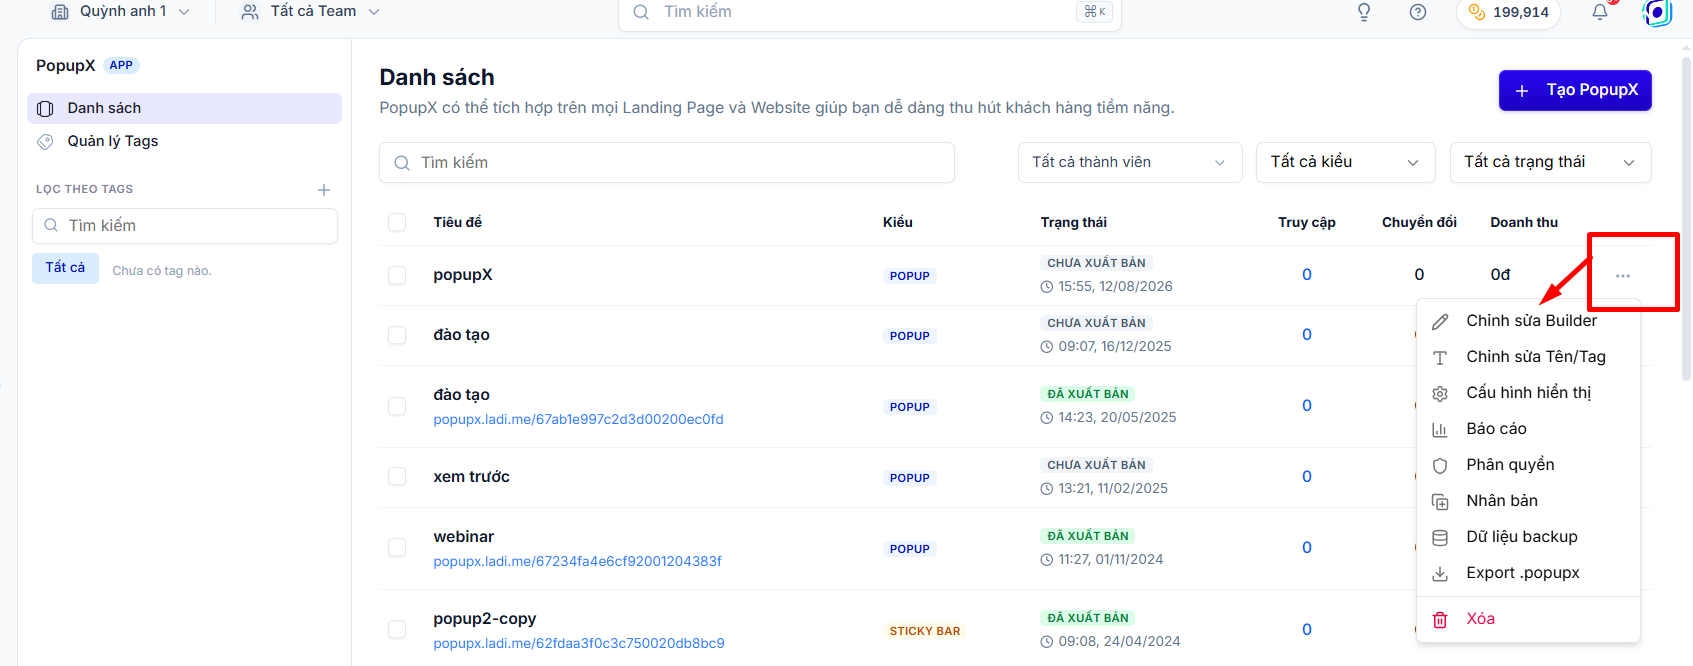Click ĐÃ XUẤT BẢN badge in webinar row
This screenshot has width=1693, height=666.
1088,536
